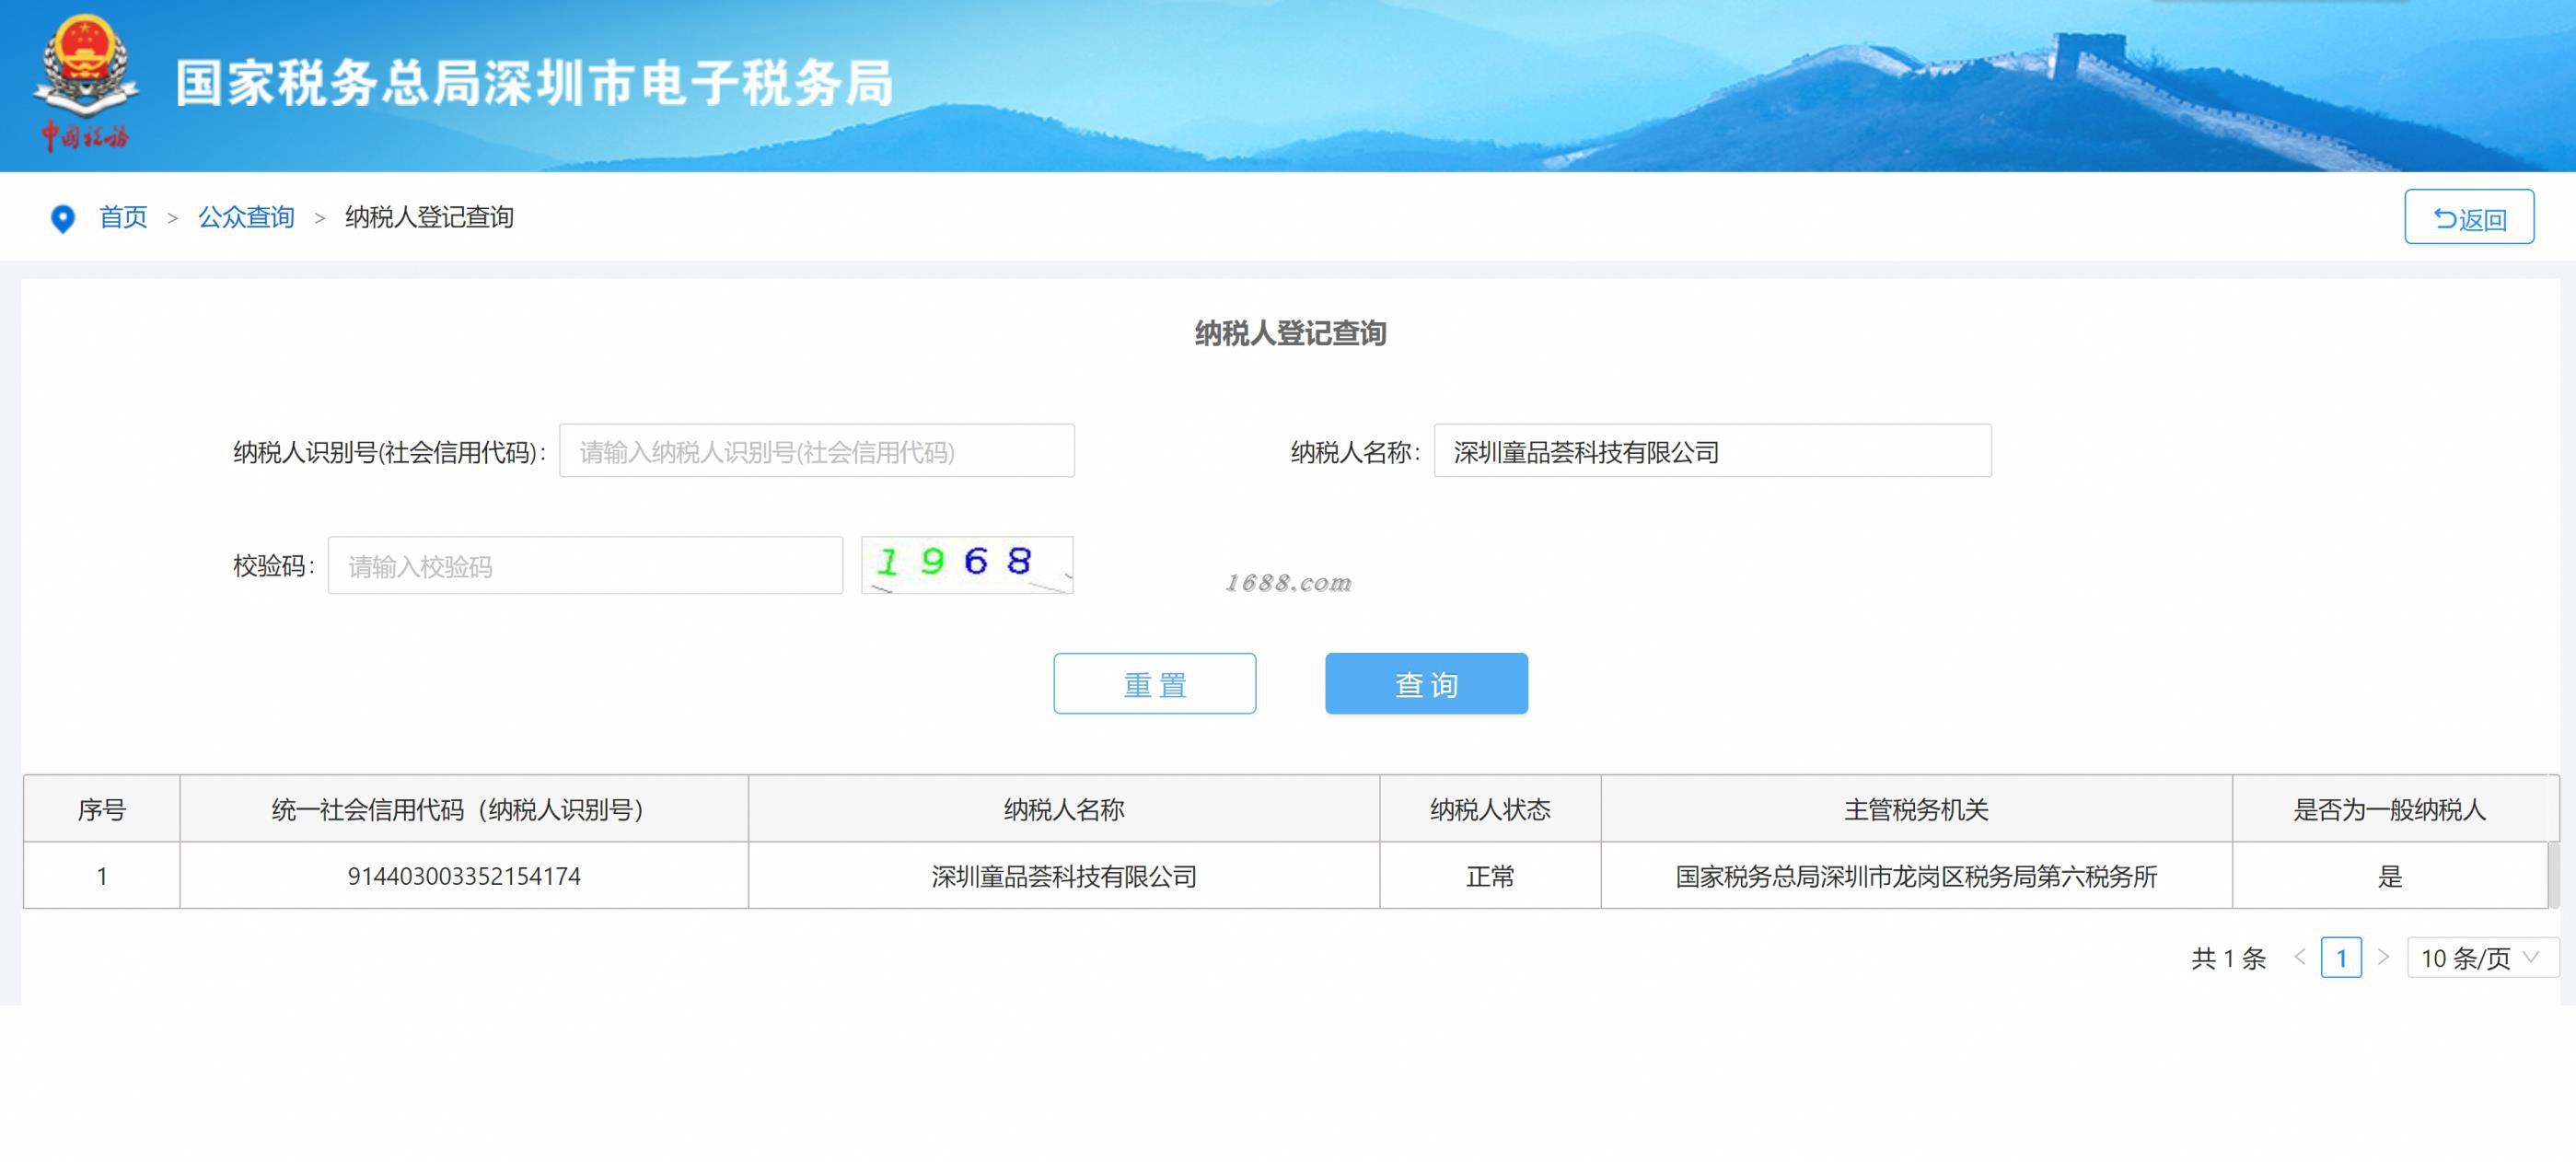Select credit code 914403003352154174 cell
Image resolution: width=2576 pixels, height=1162 pixels.
tap(463, 876)
